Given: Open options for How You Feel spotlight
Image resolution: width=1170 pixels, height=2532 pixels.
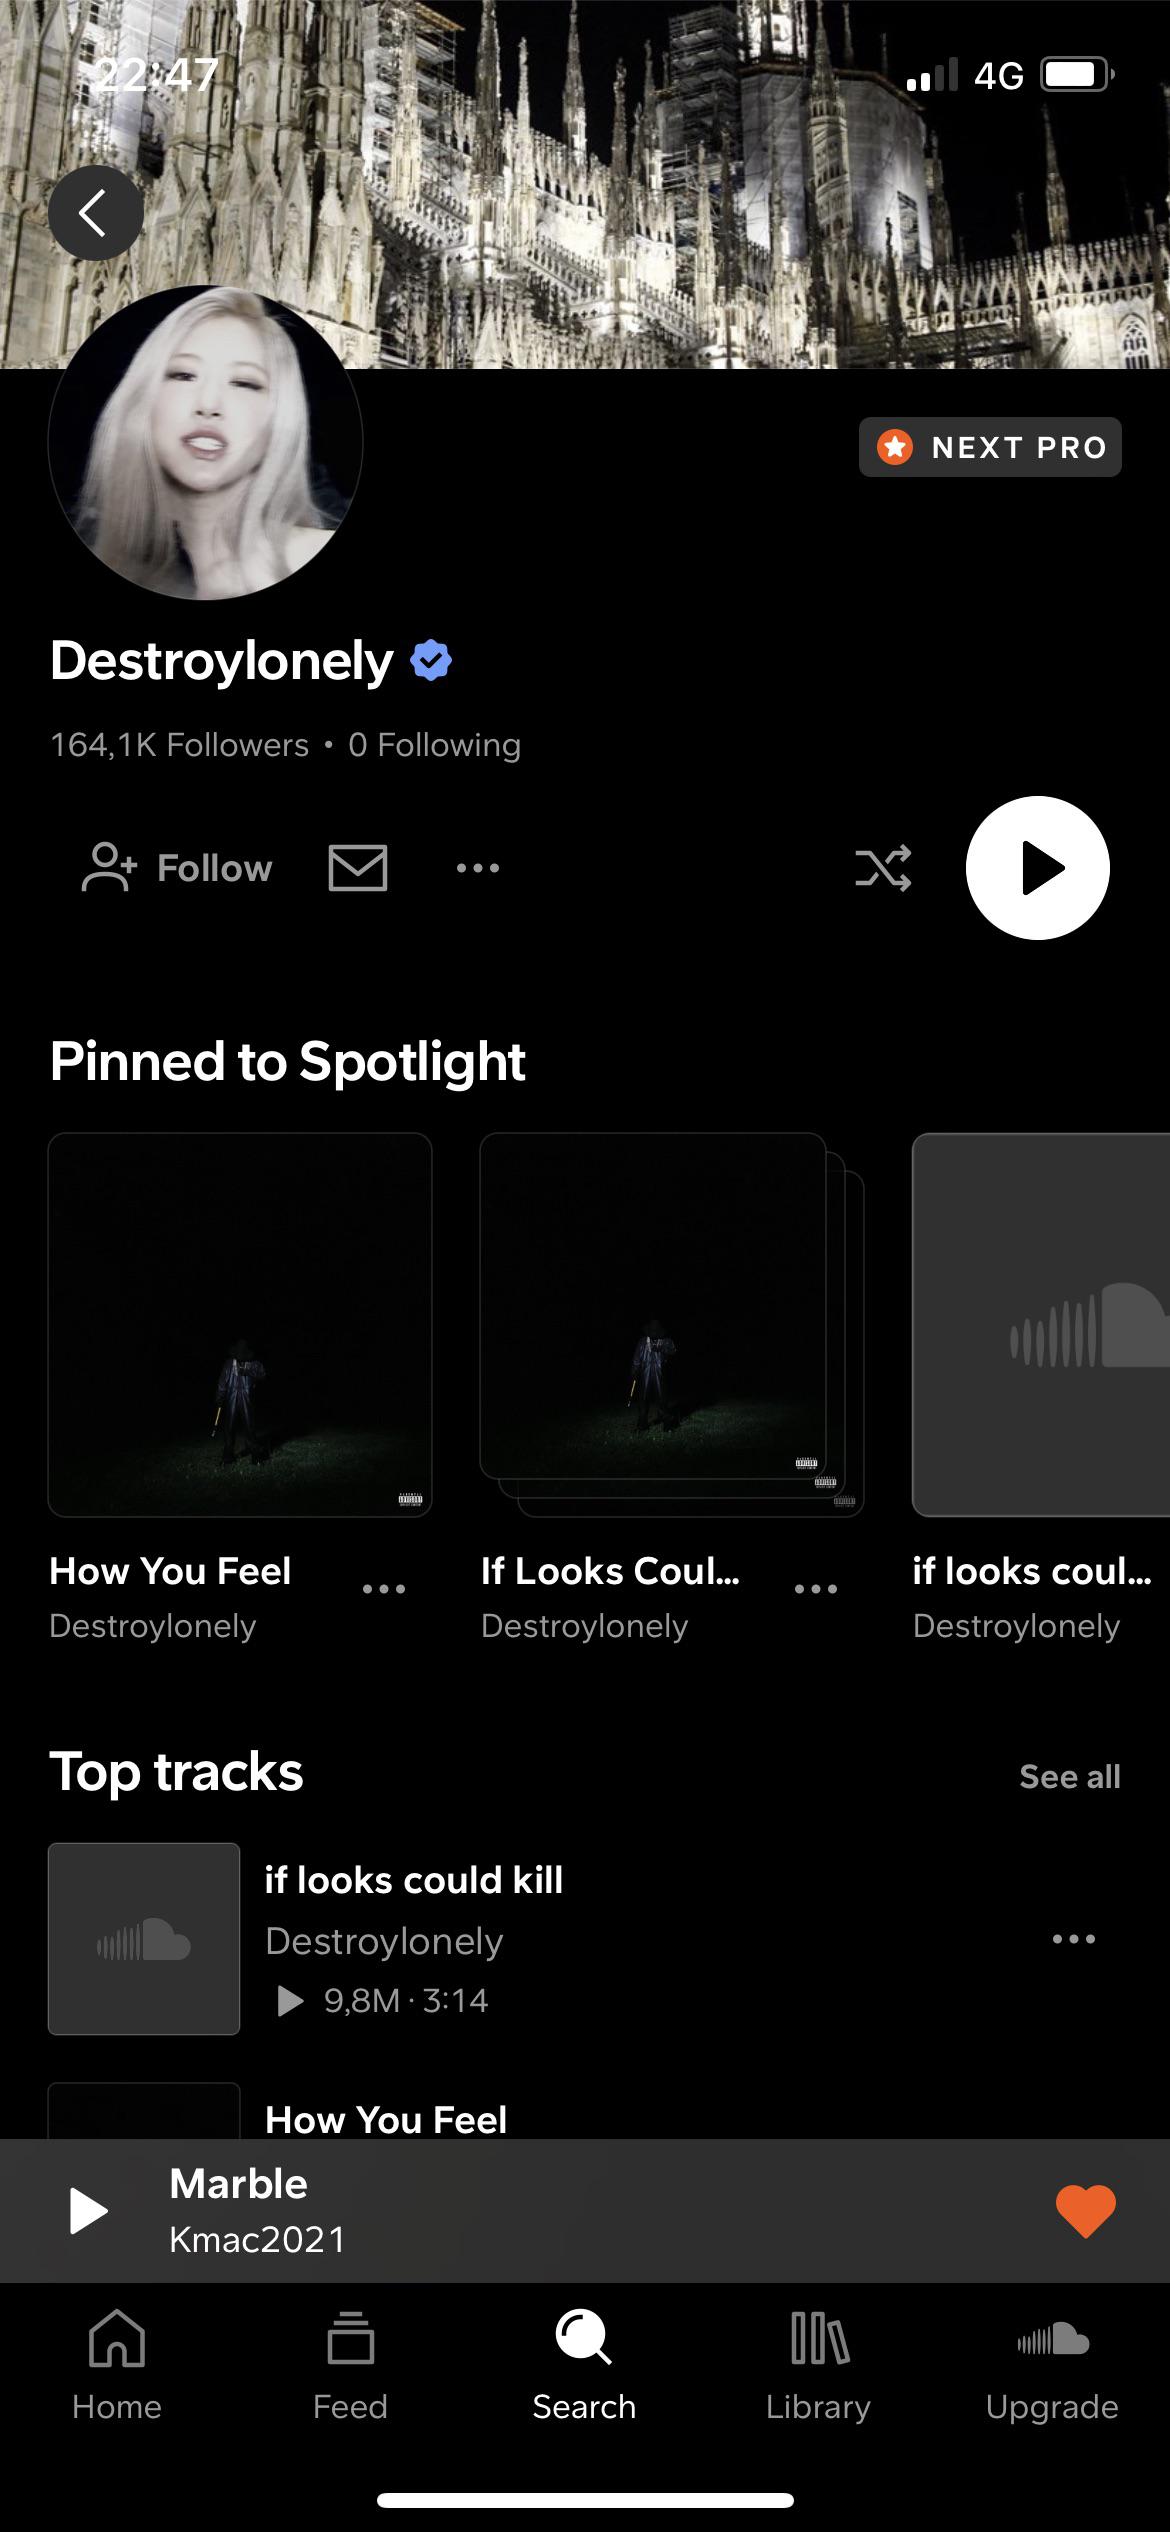Looking at the screenshot, I should coord(384,1588).
